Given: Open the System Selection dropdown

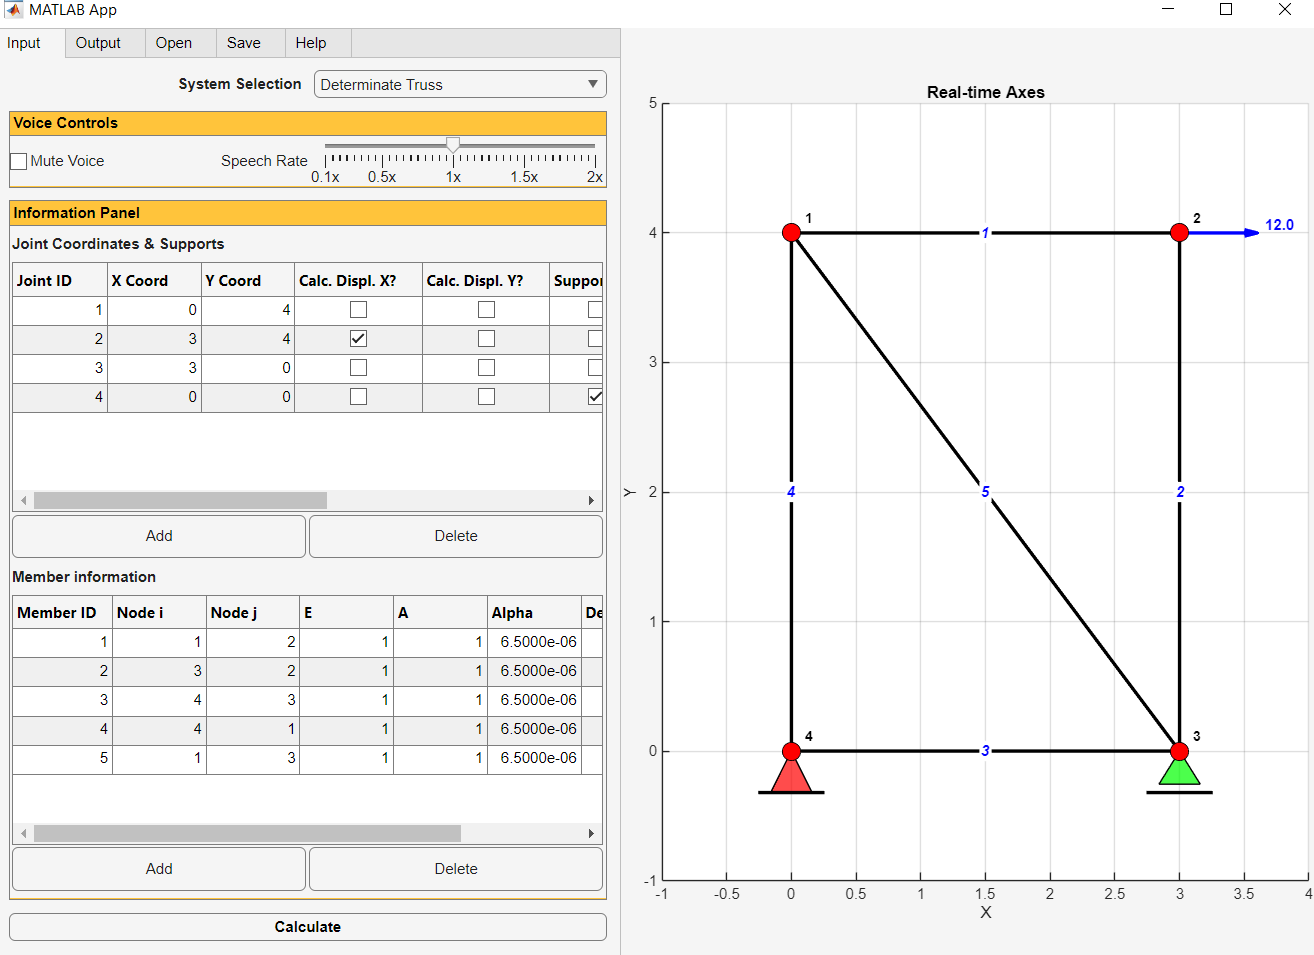Looking at the screenshot, I should pos(460,84).
